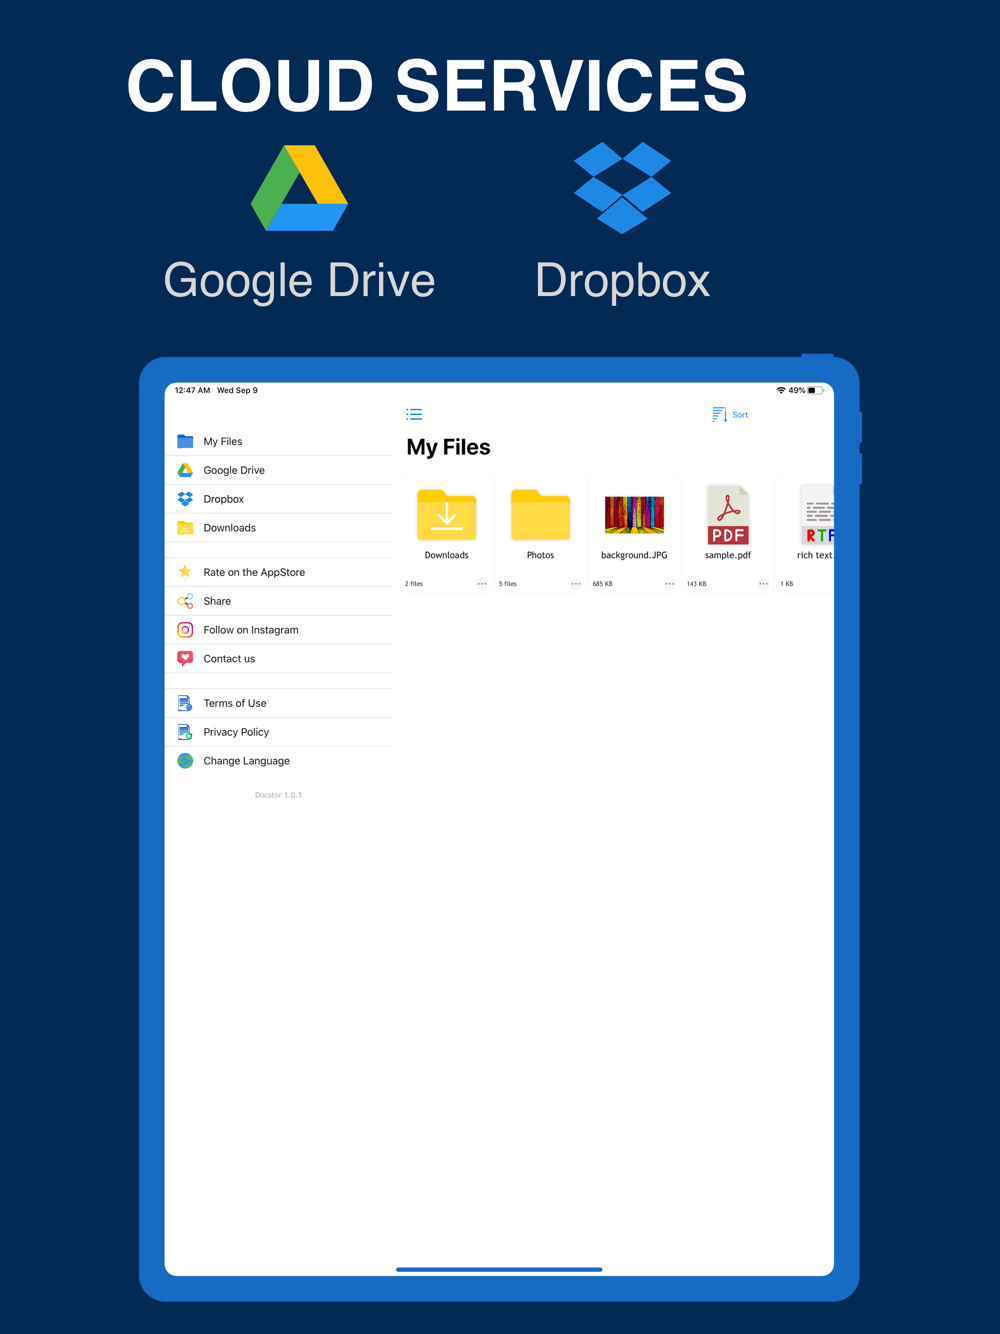Click the Google Drive icon in sidebar
The image size is (1000, 1334).
pyautogui.click(x=185, y=470)
